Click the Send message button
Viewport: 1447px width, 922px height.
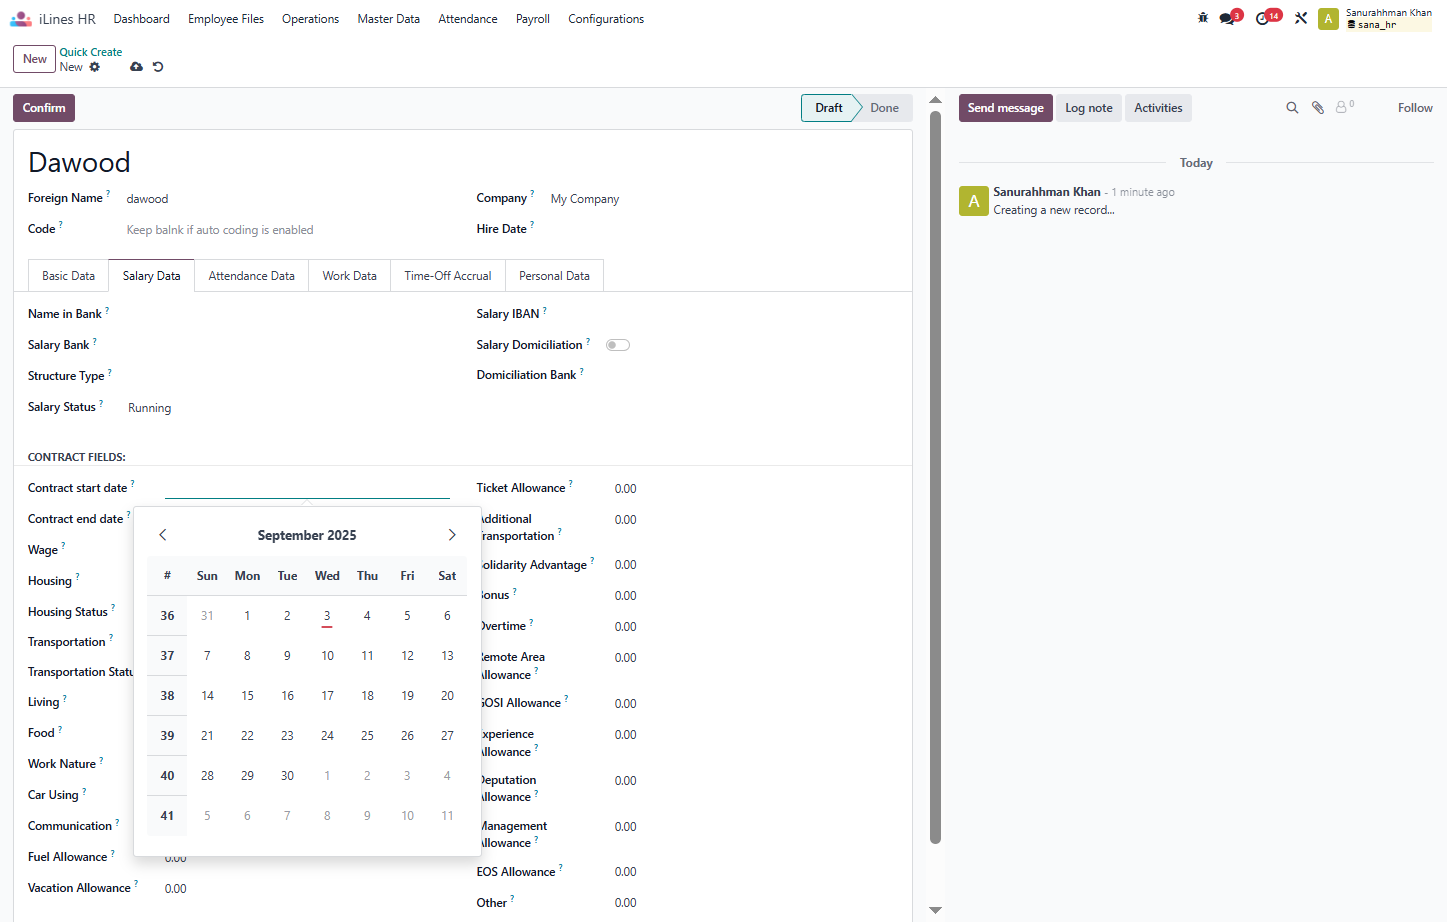tap(1005, 108)
